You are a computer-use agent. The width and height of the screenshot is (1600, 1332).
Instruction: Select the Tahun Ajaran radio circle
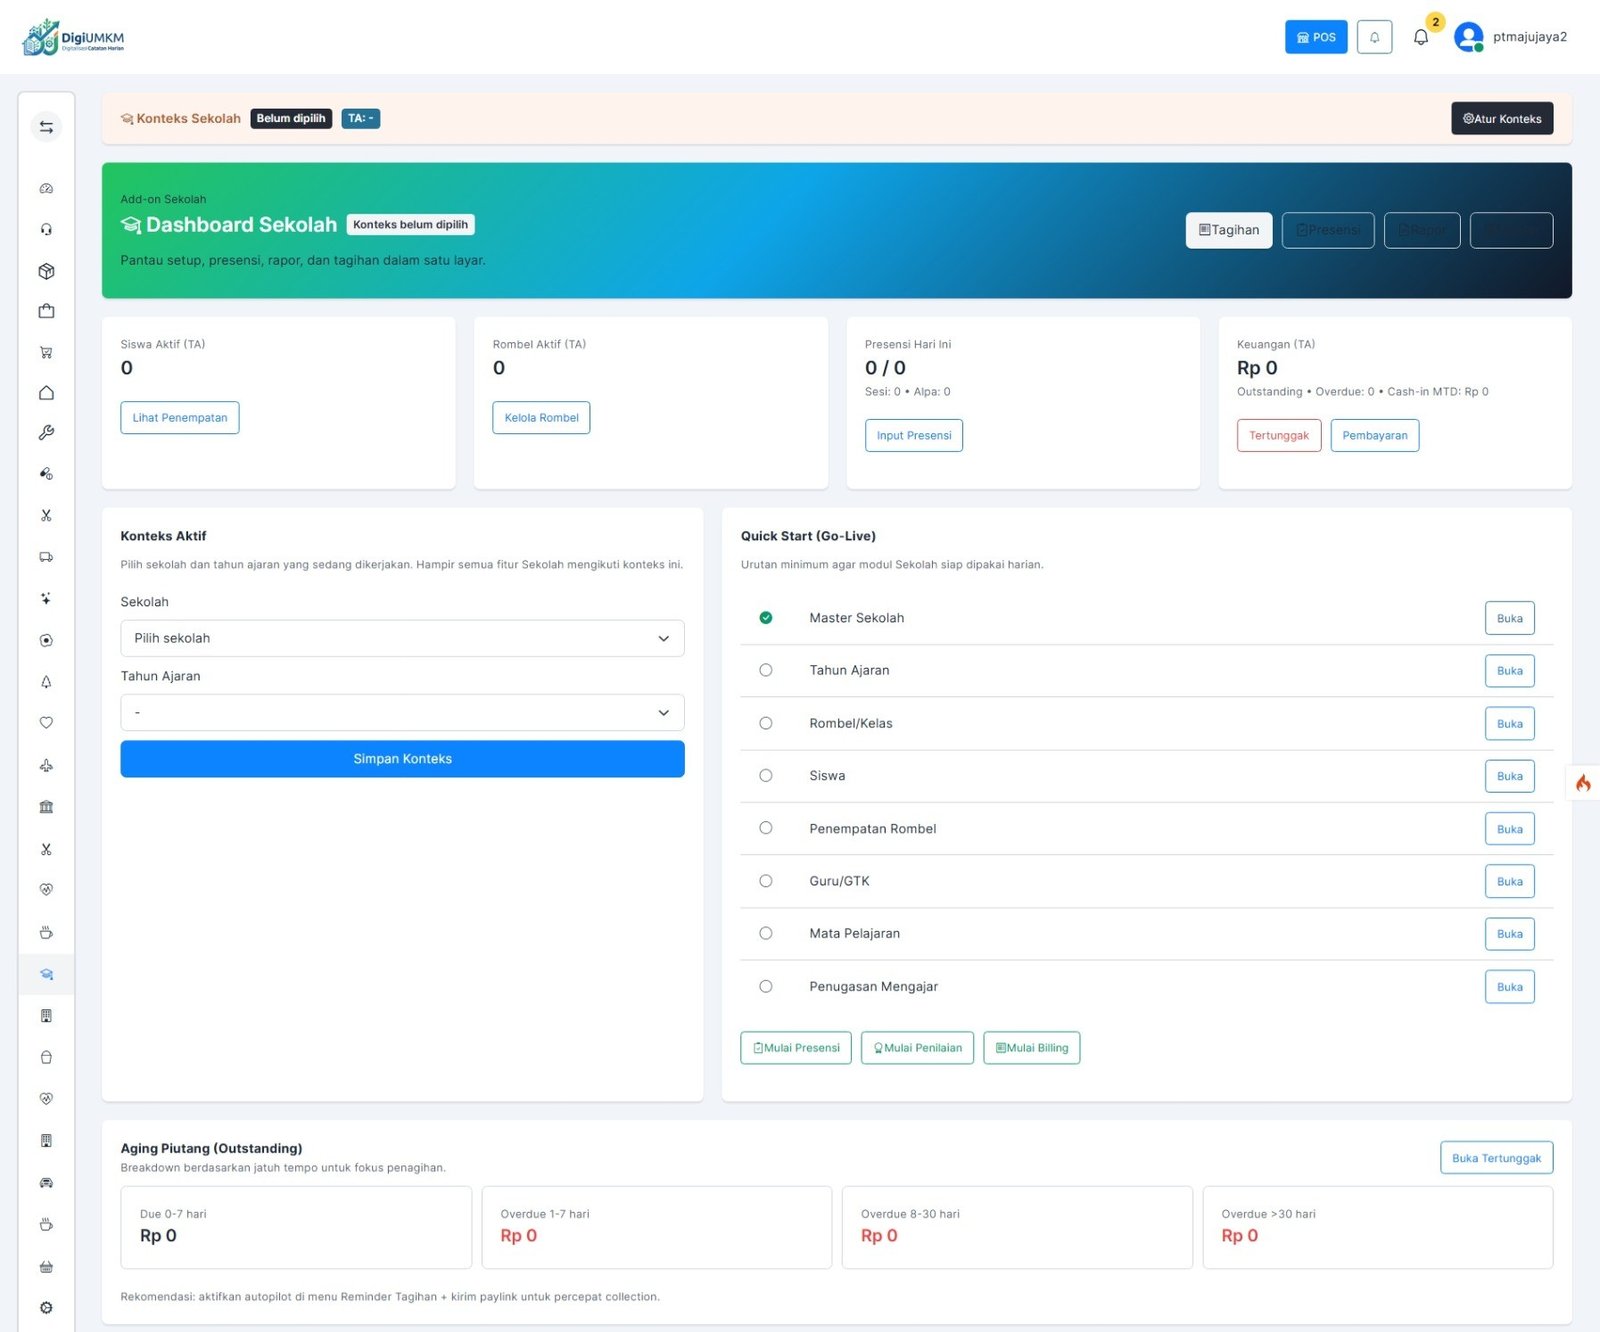coord(766,670)
